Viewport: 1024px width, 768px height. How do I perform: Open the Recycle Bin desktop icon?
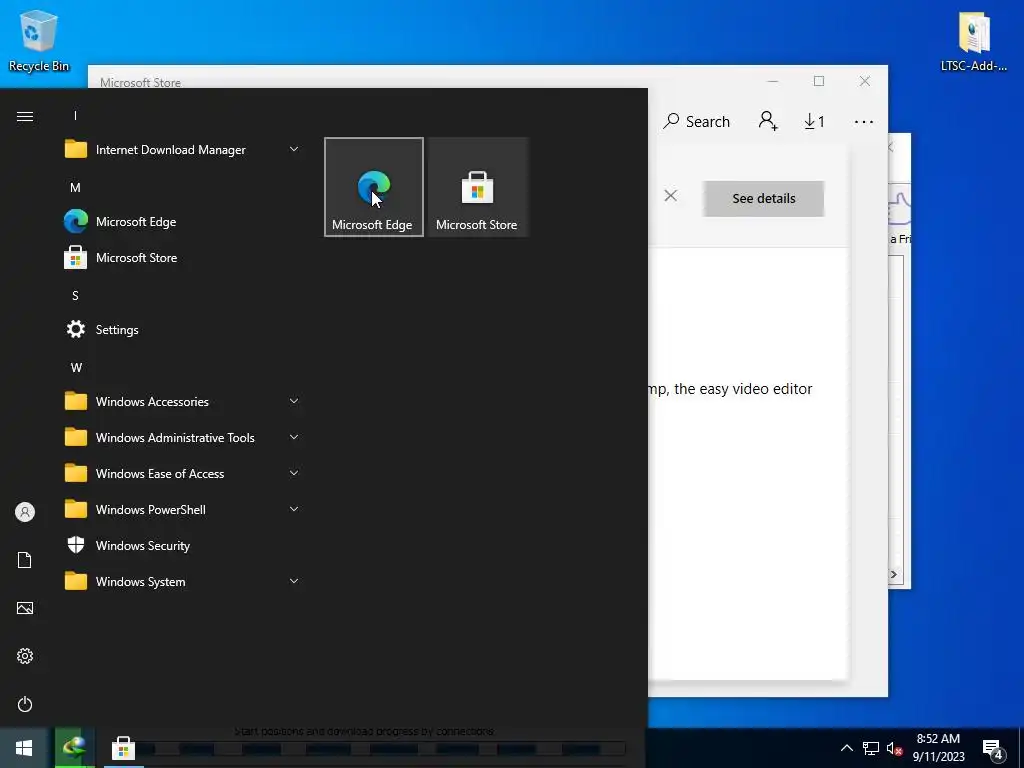point(39,40)
